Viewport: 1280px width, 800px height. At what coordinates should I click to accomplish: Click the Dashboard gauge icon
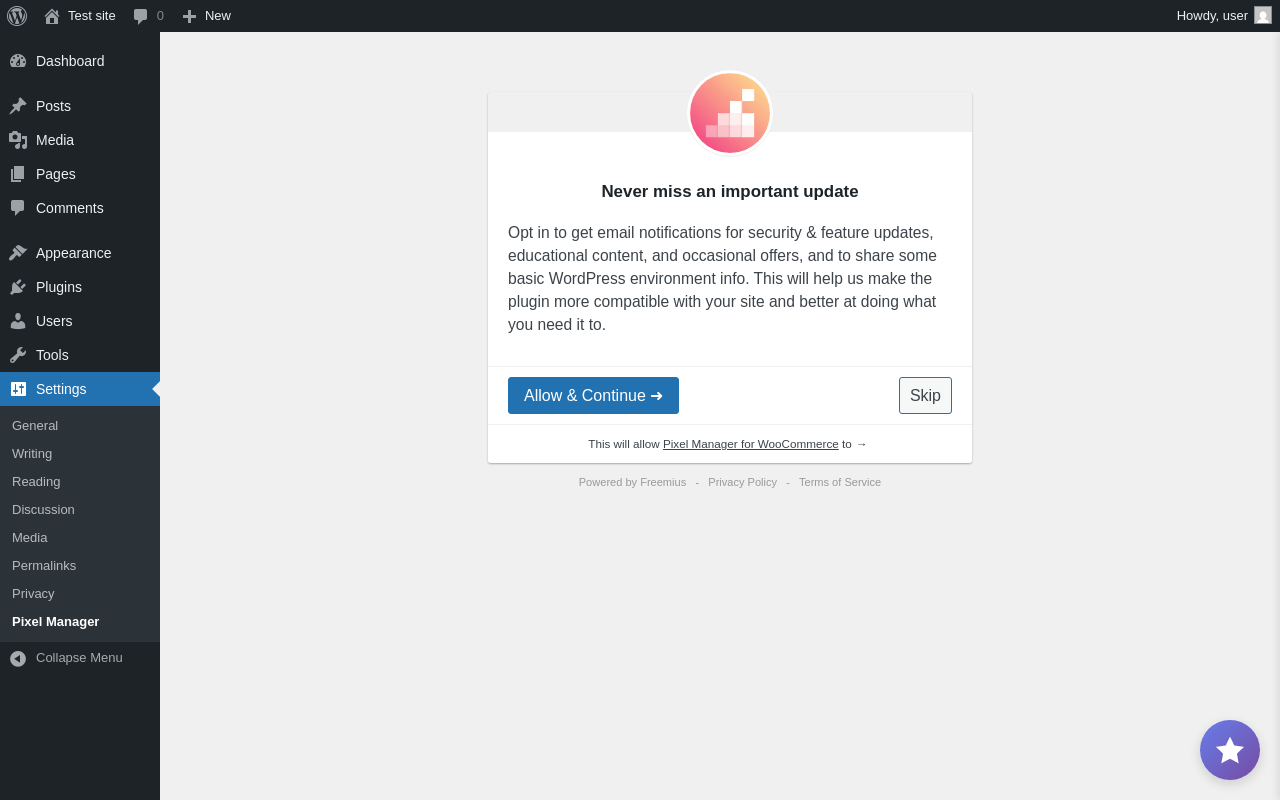[x=18, y=61]
